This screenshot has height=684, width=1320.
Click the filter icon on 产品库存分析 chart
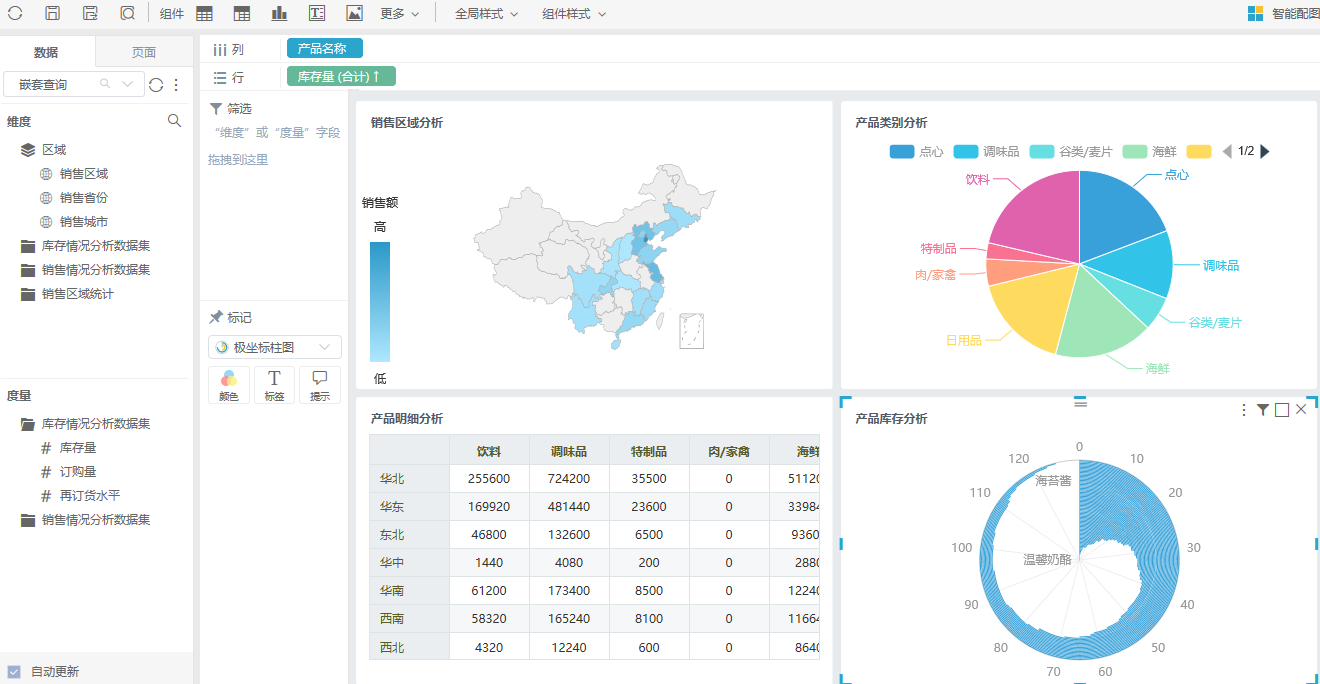[1263, 410]
